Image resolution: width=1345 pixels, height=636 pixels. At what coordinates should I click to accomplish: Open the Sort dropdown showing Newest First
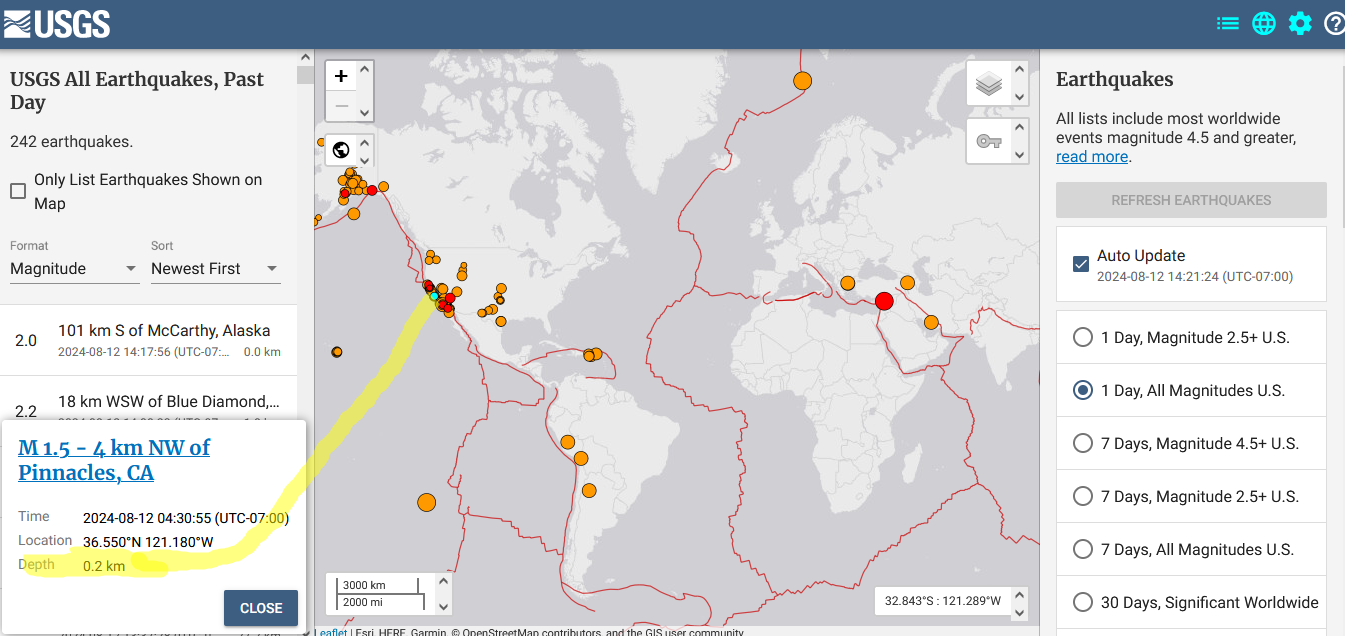tap(215, 269)
